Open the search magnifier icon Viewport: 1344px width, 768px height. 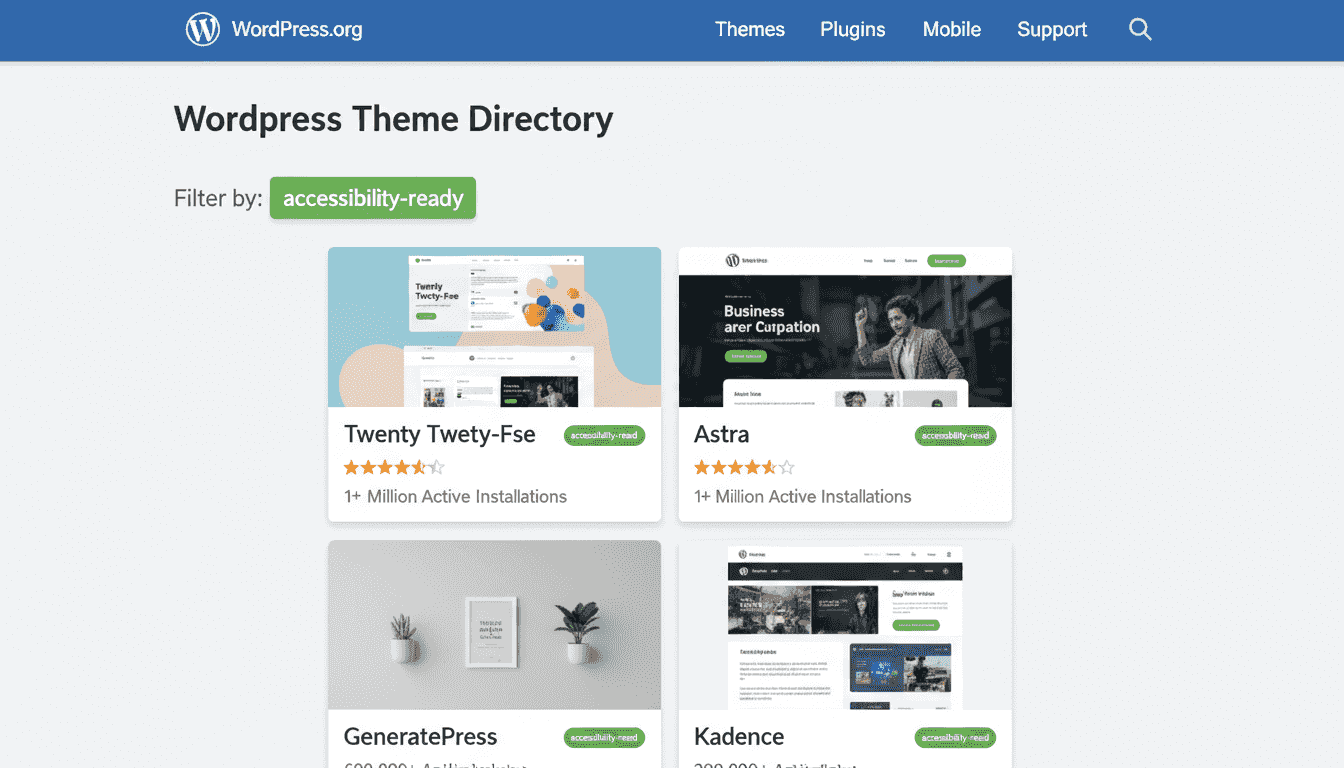(1140, 29)
